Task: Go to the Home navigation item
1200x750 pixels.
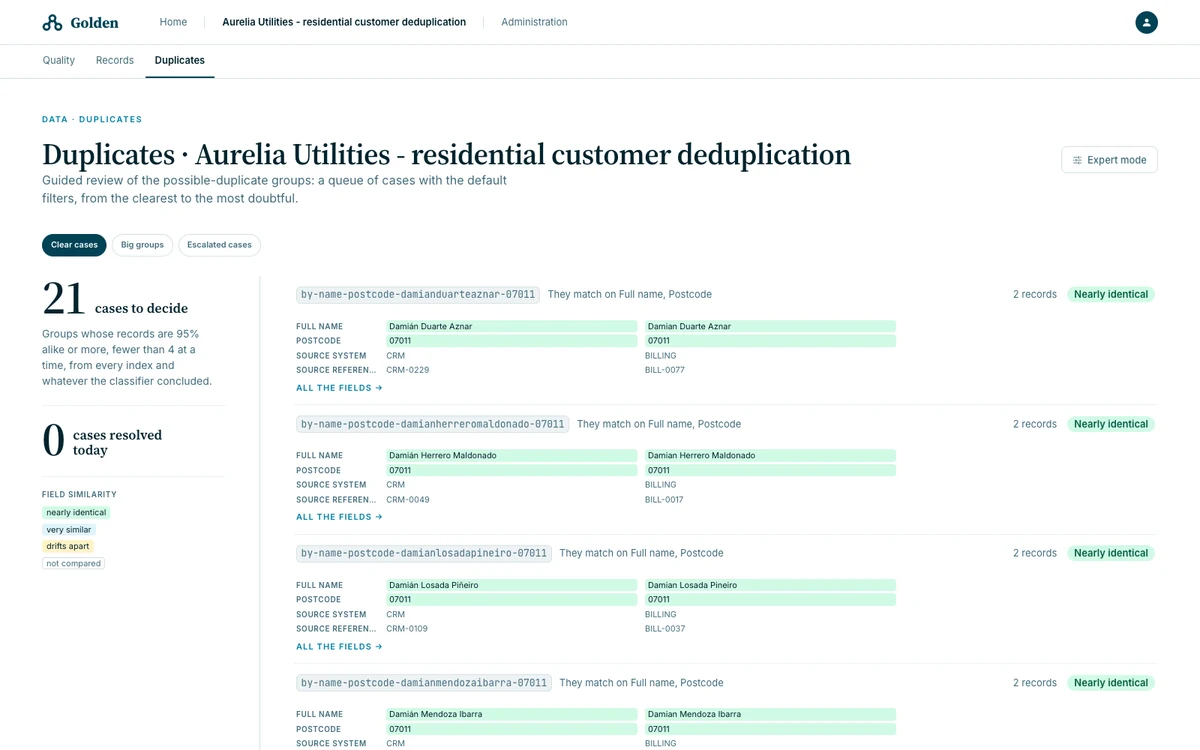Action: click(173, 22)
